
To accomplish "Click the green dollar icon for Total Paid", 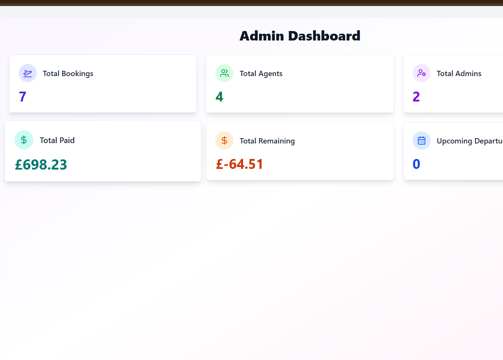I will pyautogui.click(x=24, y=140).
